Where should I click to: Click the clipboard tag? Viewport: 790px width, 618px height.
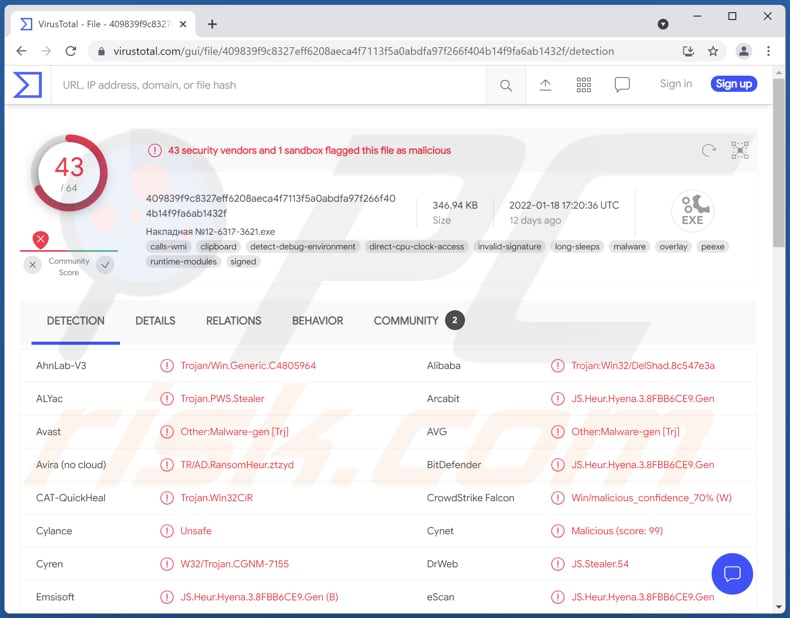click(218, 247)
